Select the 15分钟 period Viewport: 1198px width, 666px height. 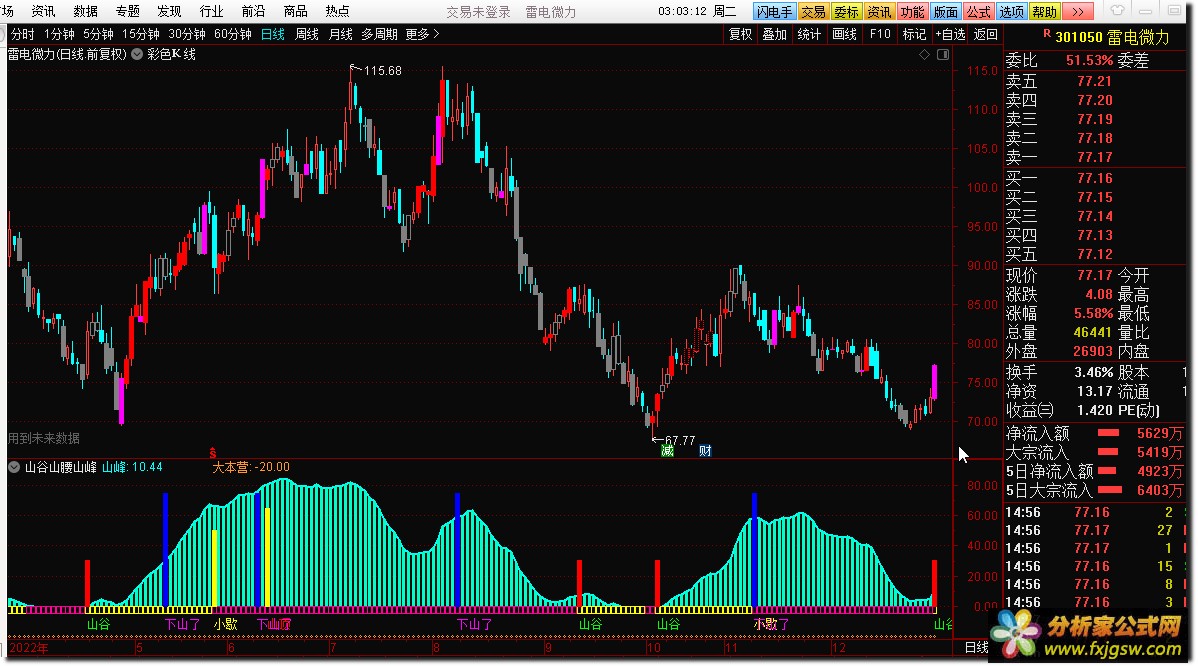point(141,34)
